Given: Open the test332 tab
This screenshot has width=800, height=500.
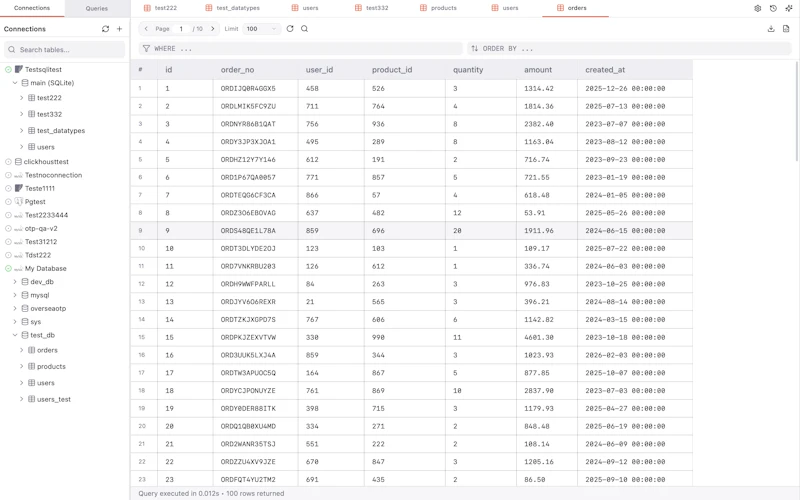Looking at the screenshot, I should tap(372, 8).
